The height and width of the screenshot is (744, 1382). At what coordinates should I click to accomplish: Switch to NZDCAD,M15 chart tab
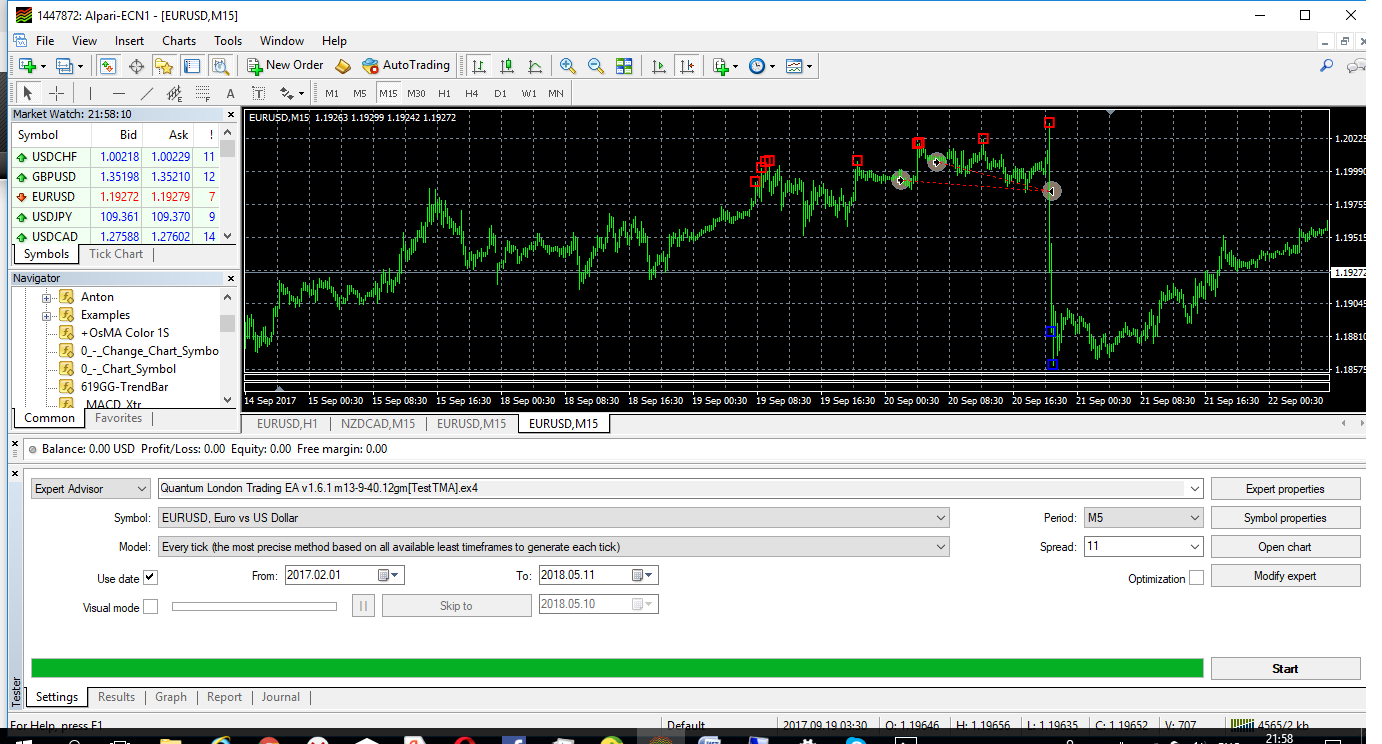pyautogui.click(x=376, y=424)
